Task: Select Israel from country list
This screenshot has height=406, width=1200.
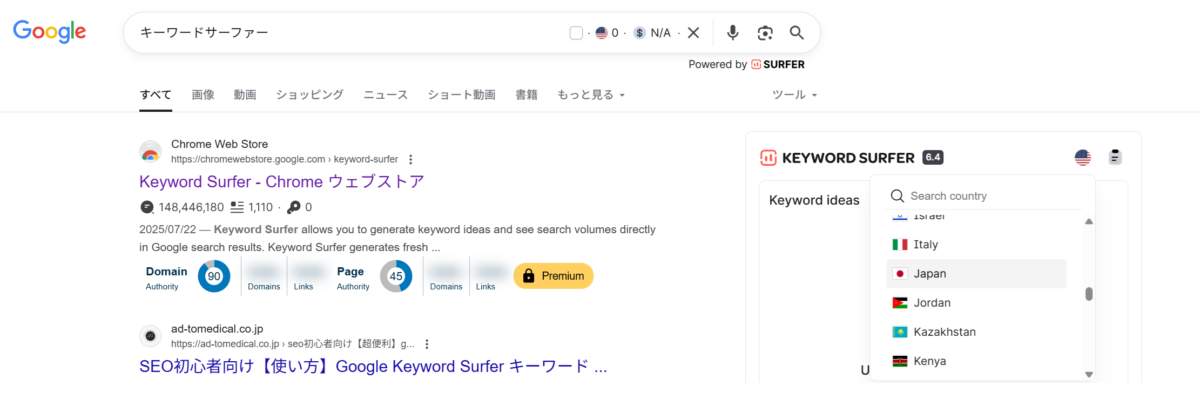Action: 976,216
